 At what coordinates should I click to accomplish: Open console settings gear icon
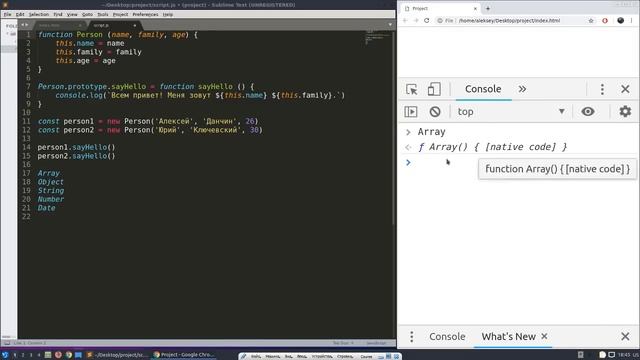point(625,111)
